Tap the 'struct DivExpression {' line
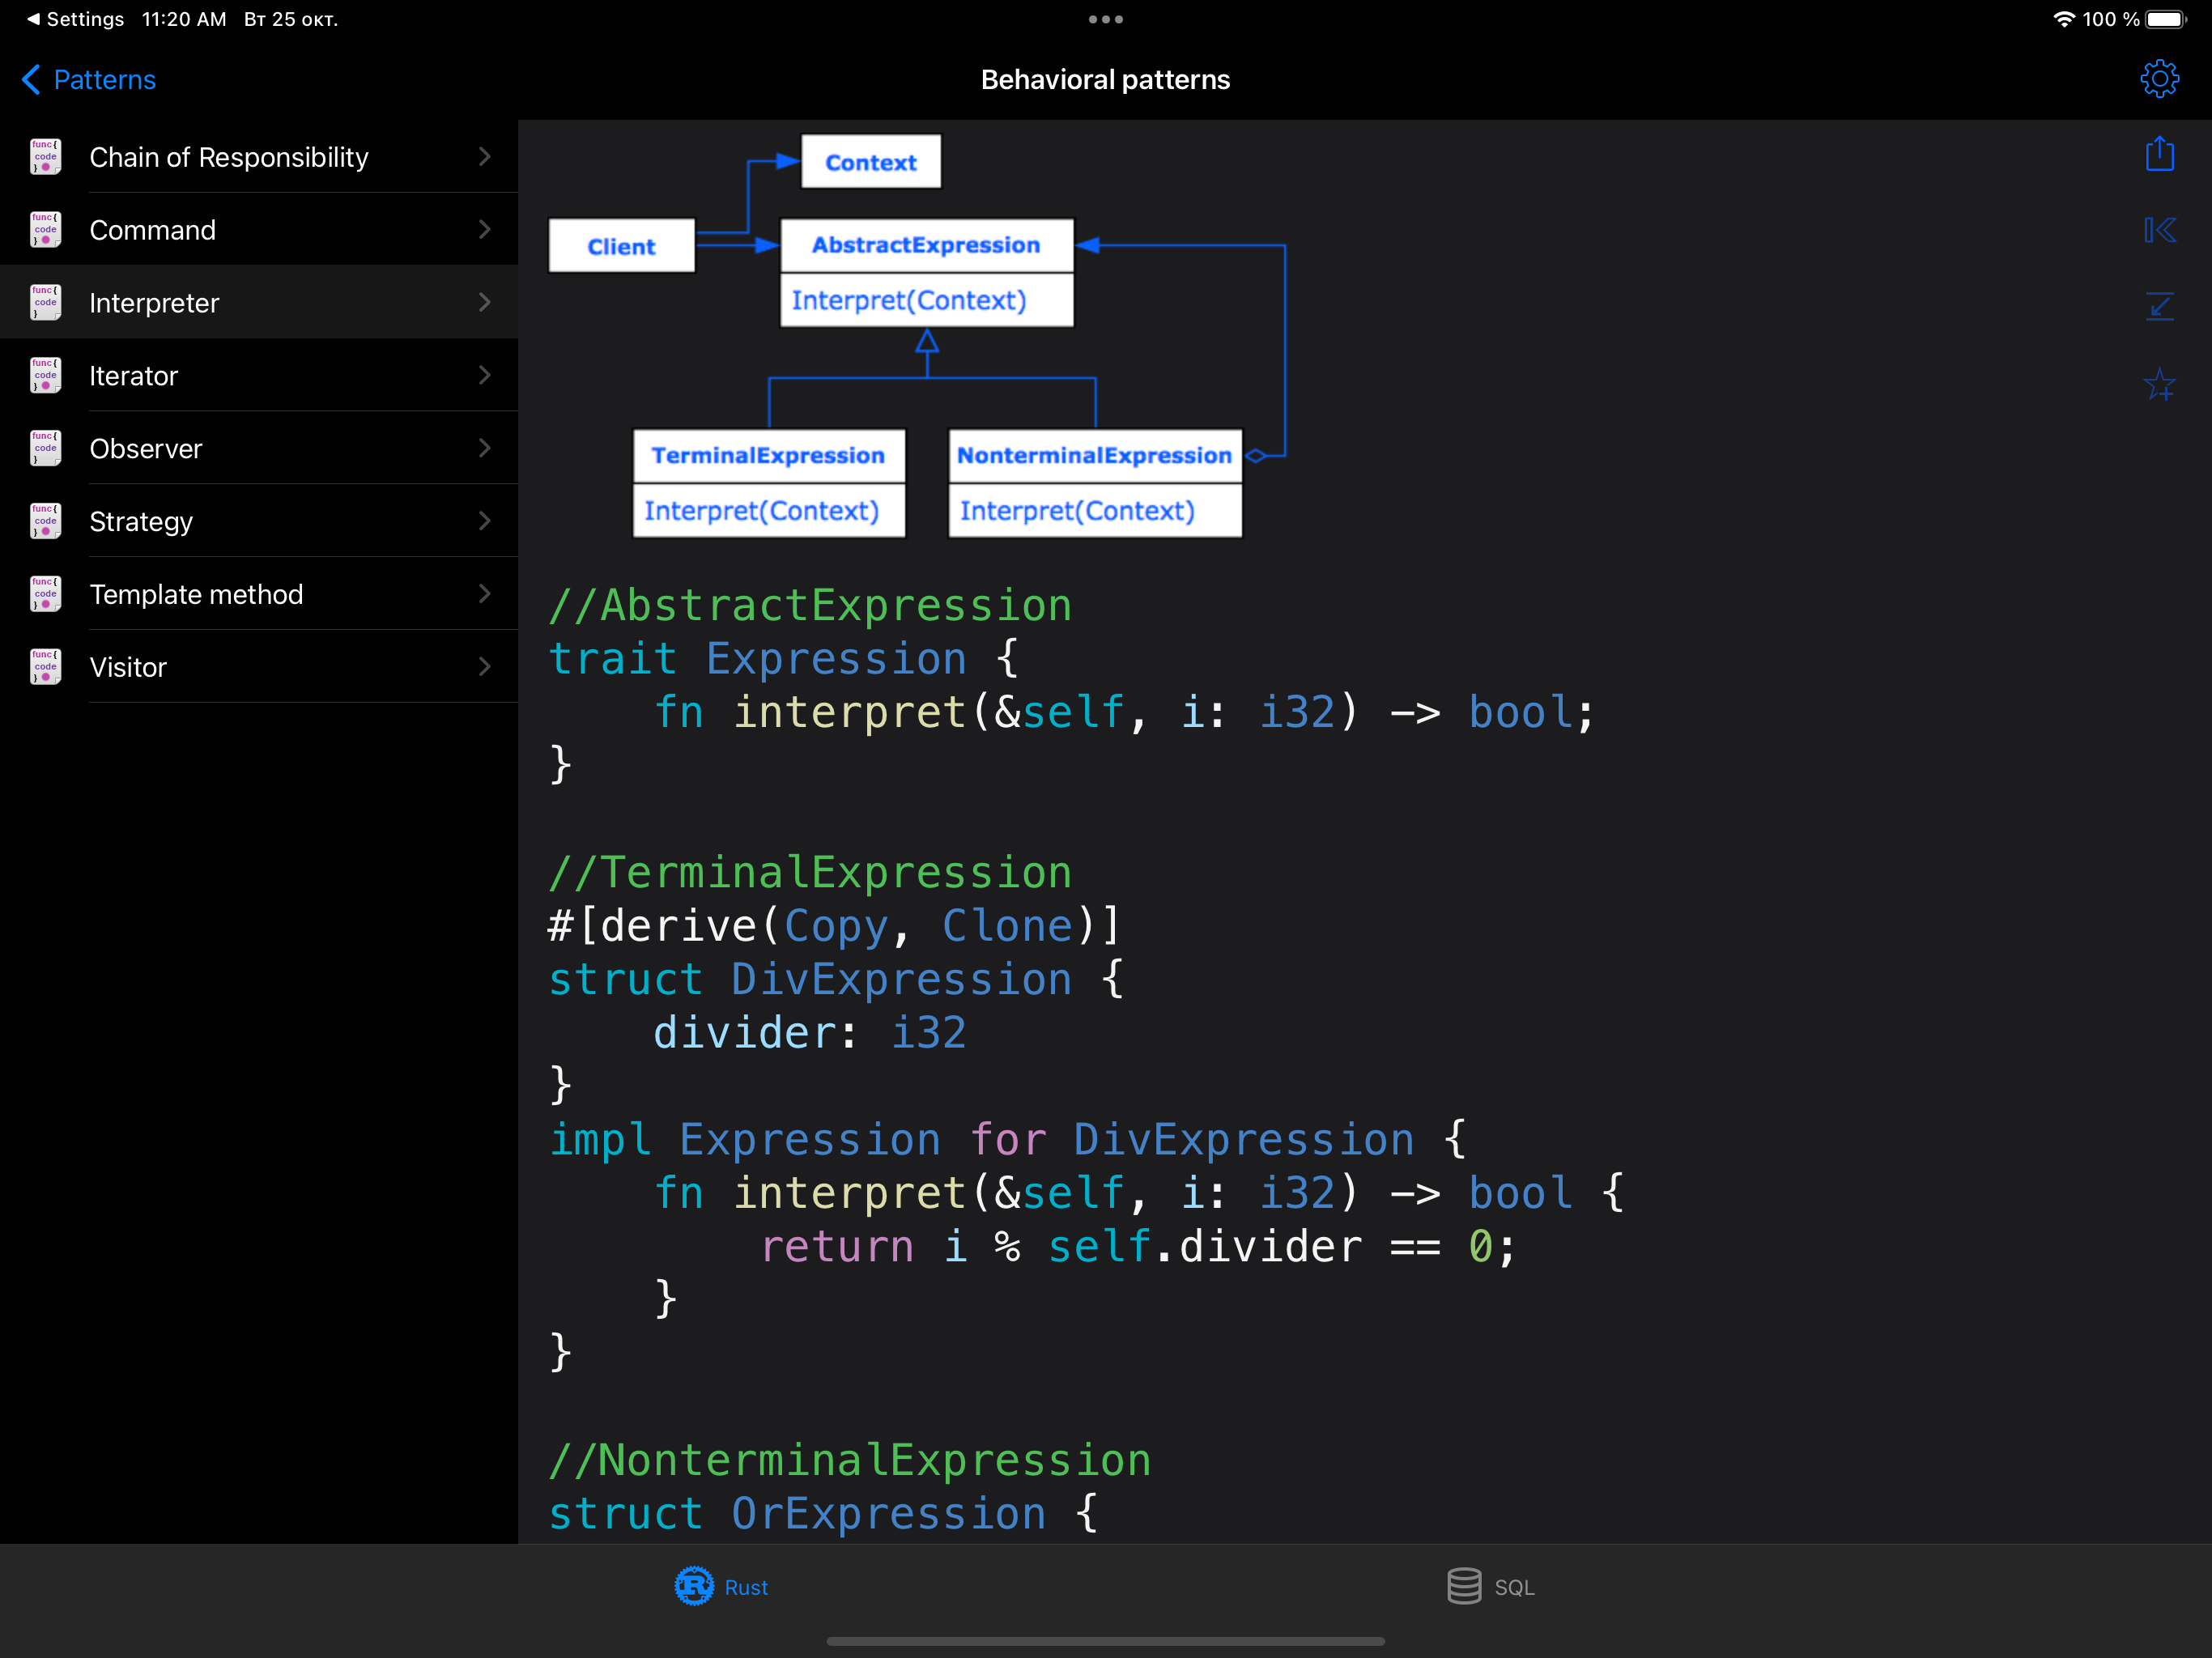Screen dimensions: 2212x1658 tap(836, 979)
